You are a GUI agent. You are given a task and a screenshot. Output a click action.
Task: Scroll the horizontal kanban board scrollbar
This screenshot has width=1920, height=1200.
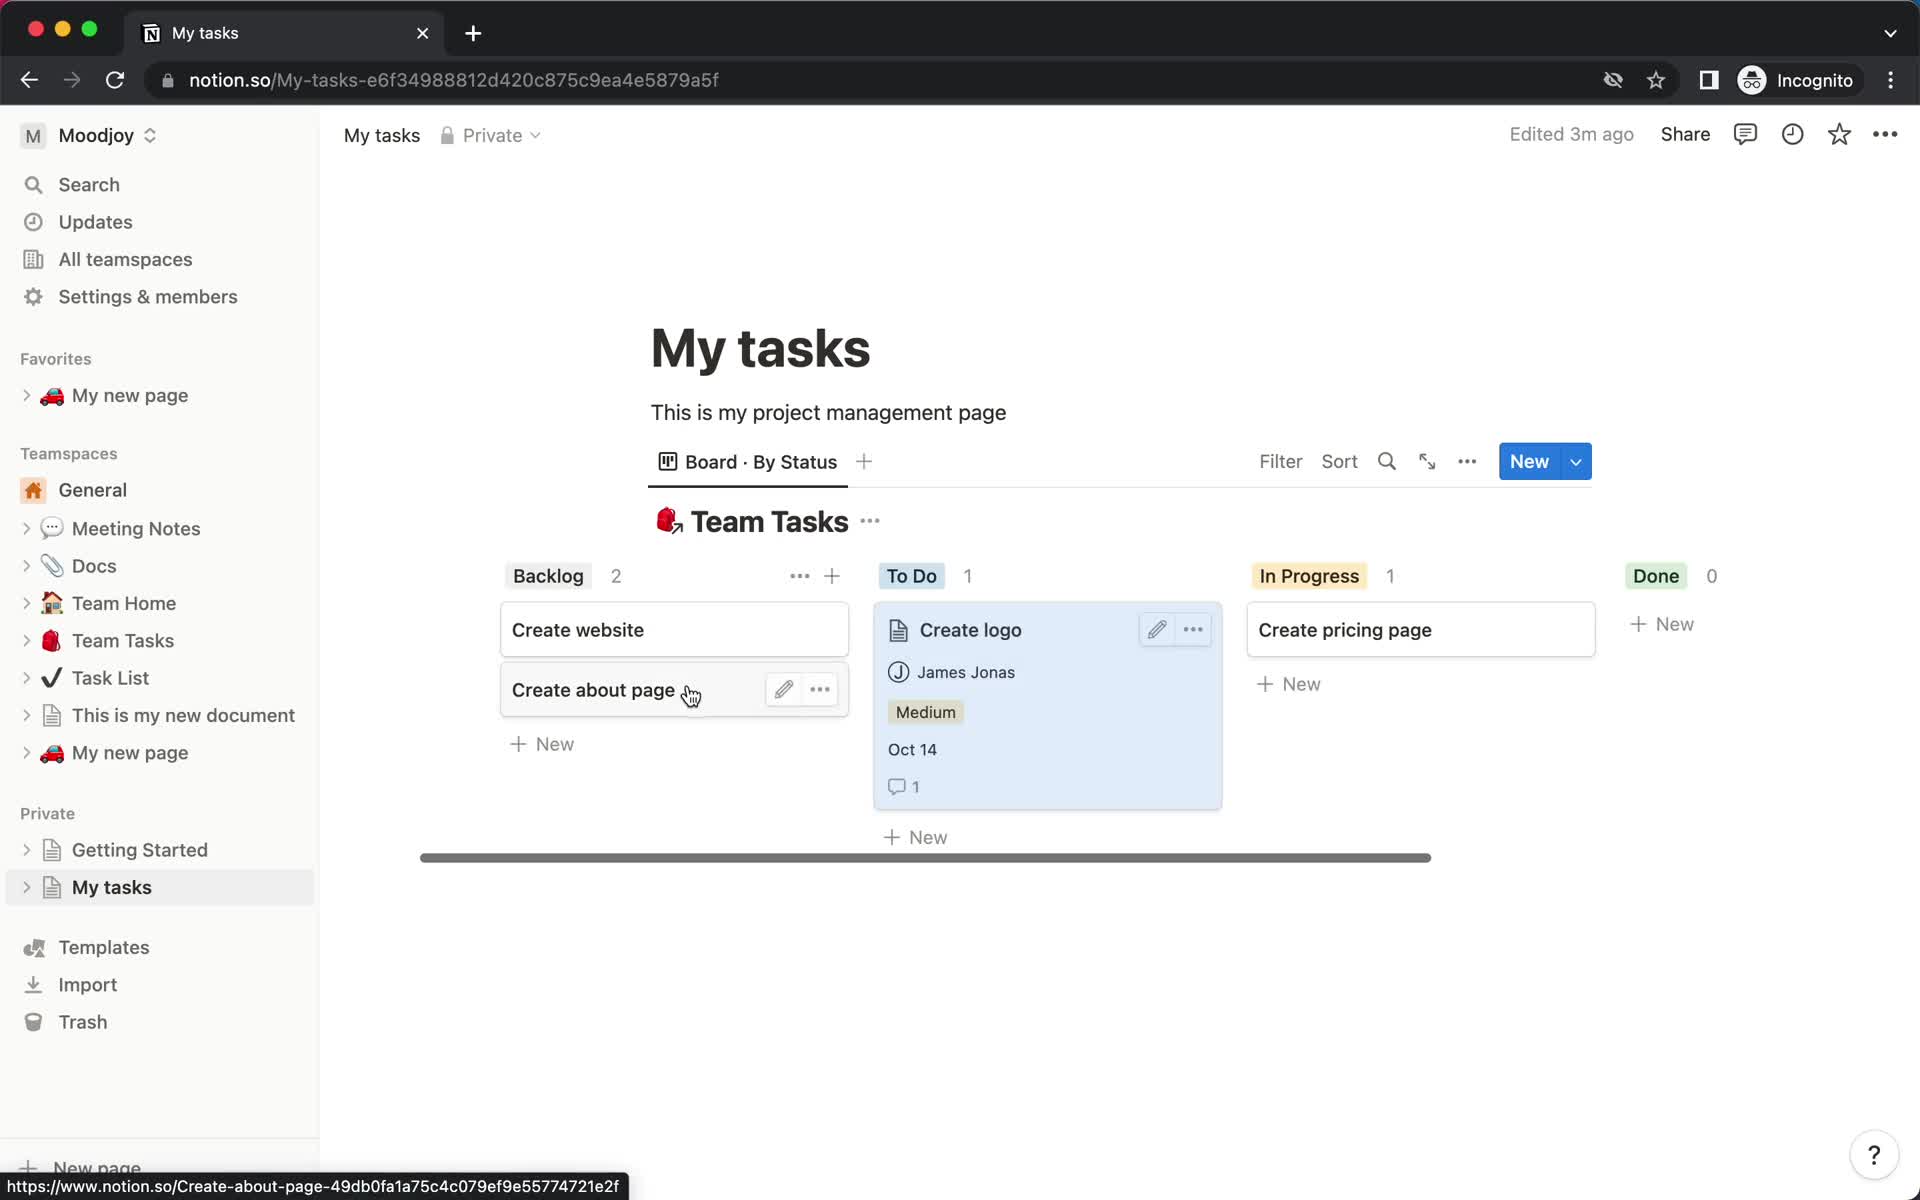pyautogui.click(x=925, y=857)
